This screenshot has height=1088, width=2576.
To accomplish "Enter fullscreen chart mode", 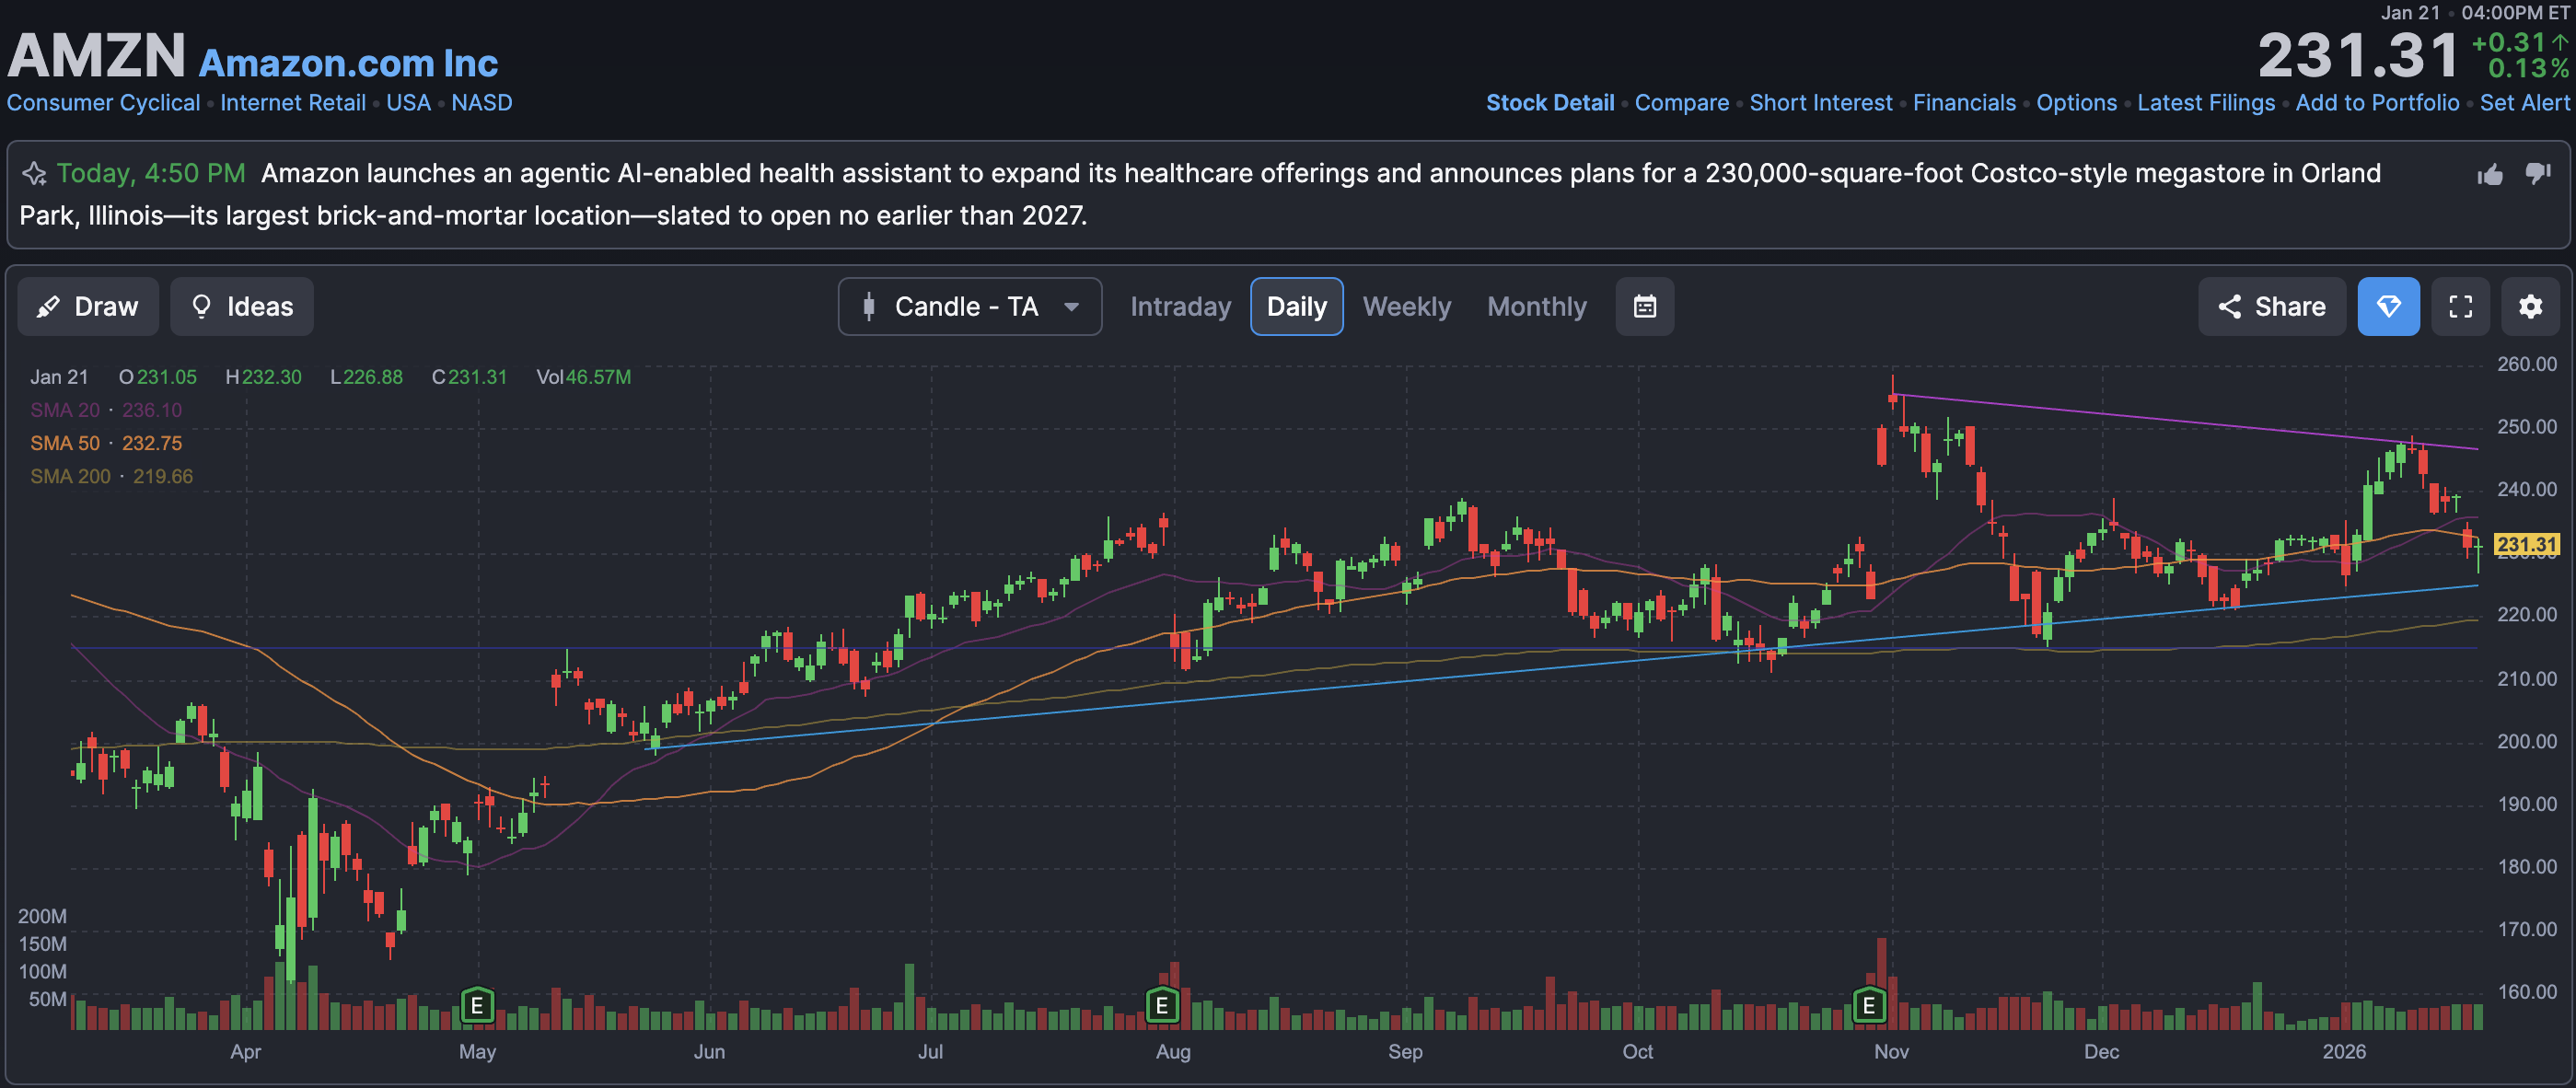I will coord(2460,306).
